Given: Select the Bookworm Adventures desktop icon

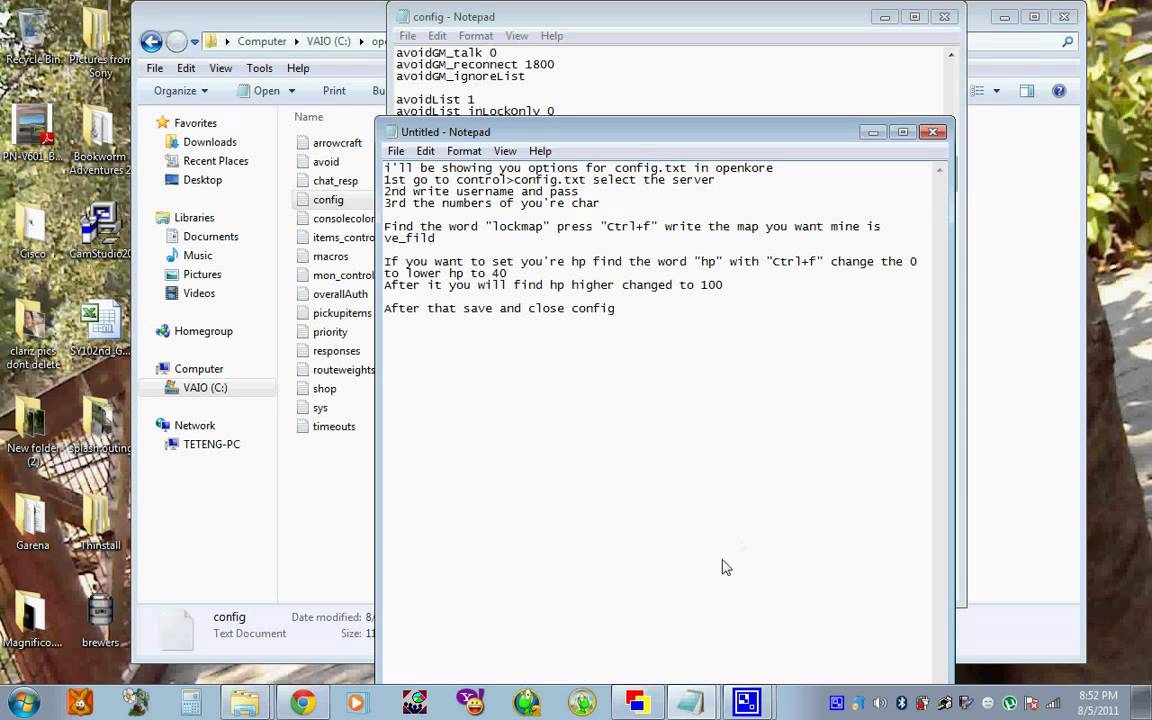Looking at the screenshot, I should point(100,140).
